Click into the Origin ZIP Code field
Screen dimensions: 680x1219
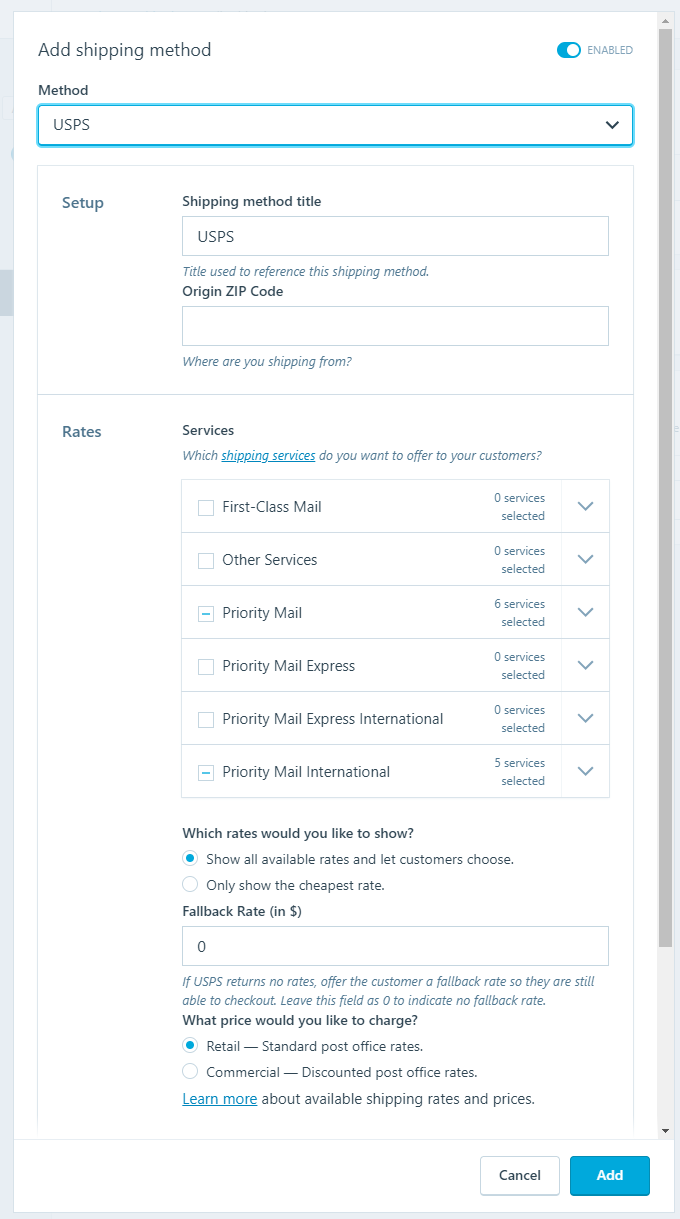[x=394, y=326]
